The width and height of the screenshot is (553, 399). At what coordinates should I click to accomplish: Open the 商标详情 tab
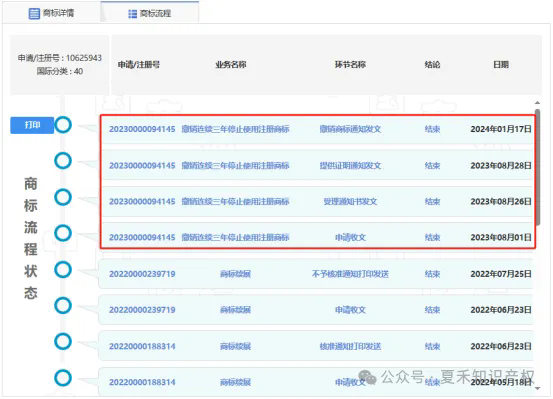coord(51,13)
